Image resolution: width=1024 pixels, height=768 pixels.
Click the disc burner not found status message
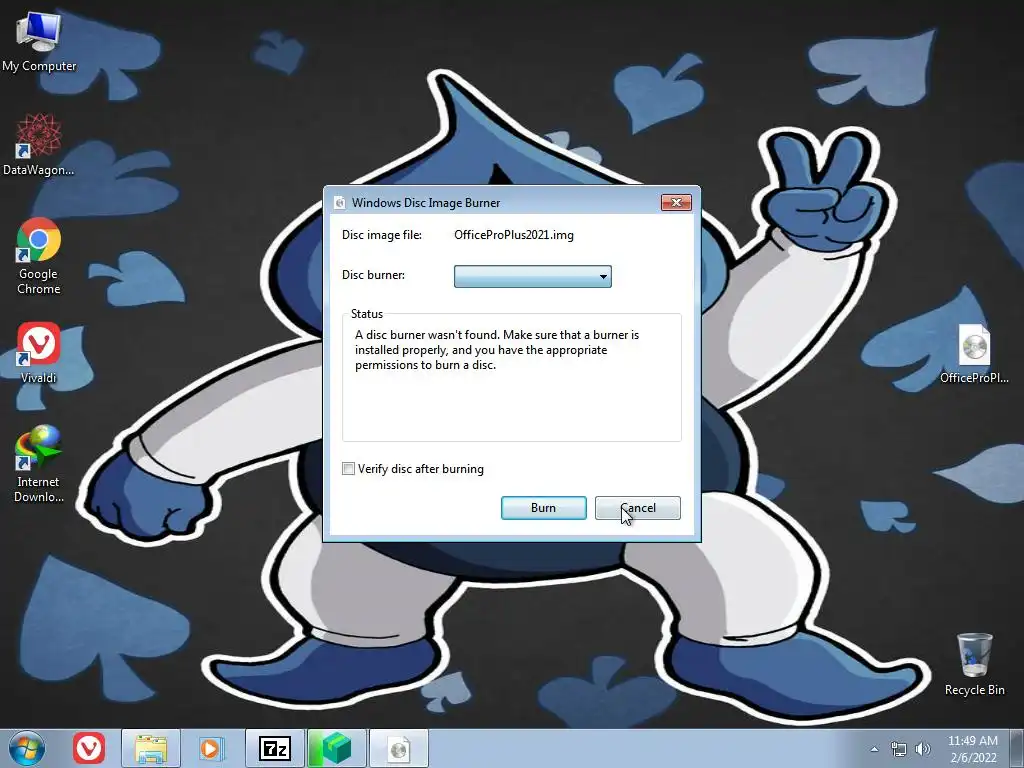(x=497, y=350)
